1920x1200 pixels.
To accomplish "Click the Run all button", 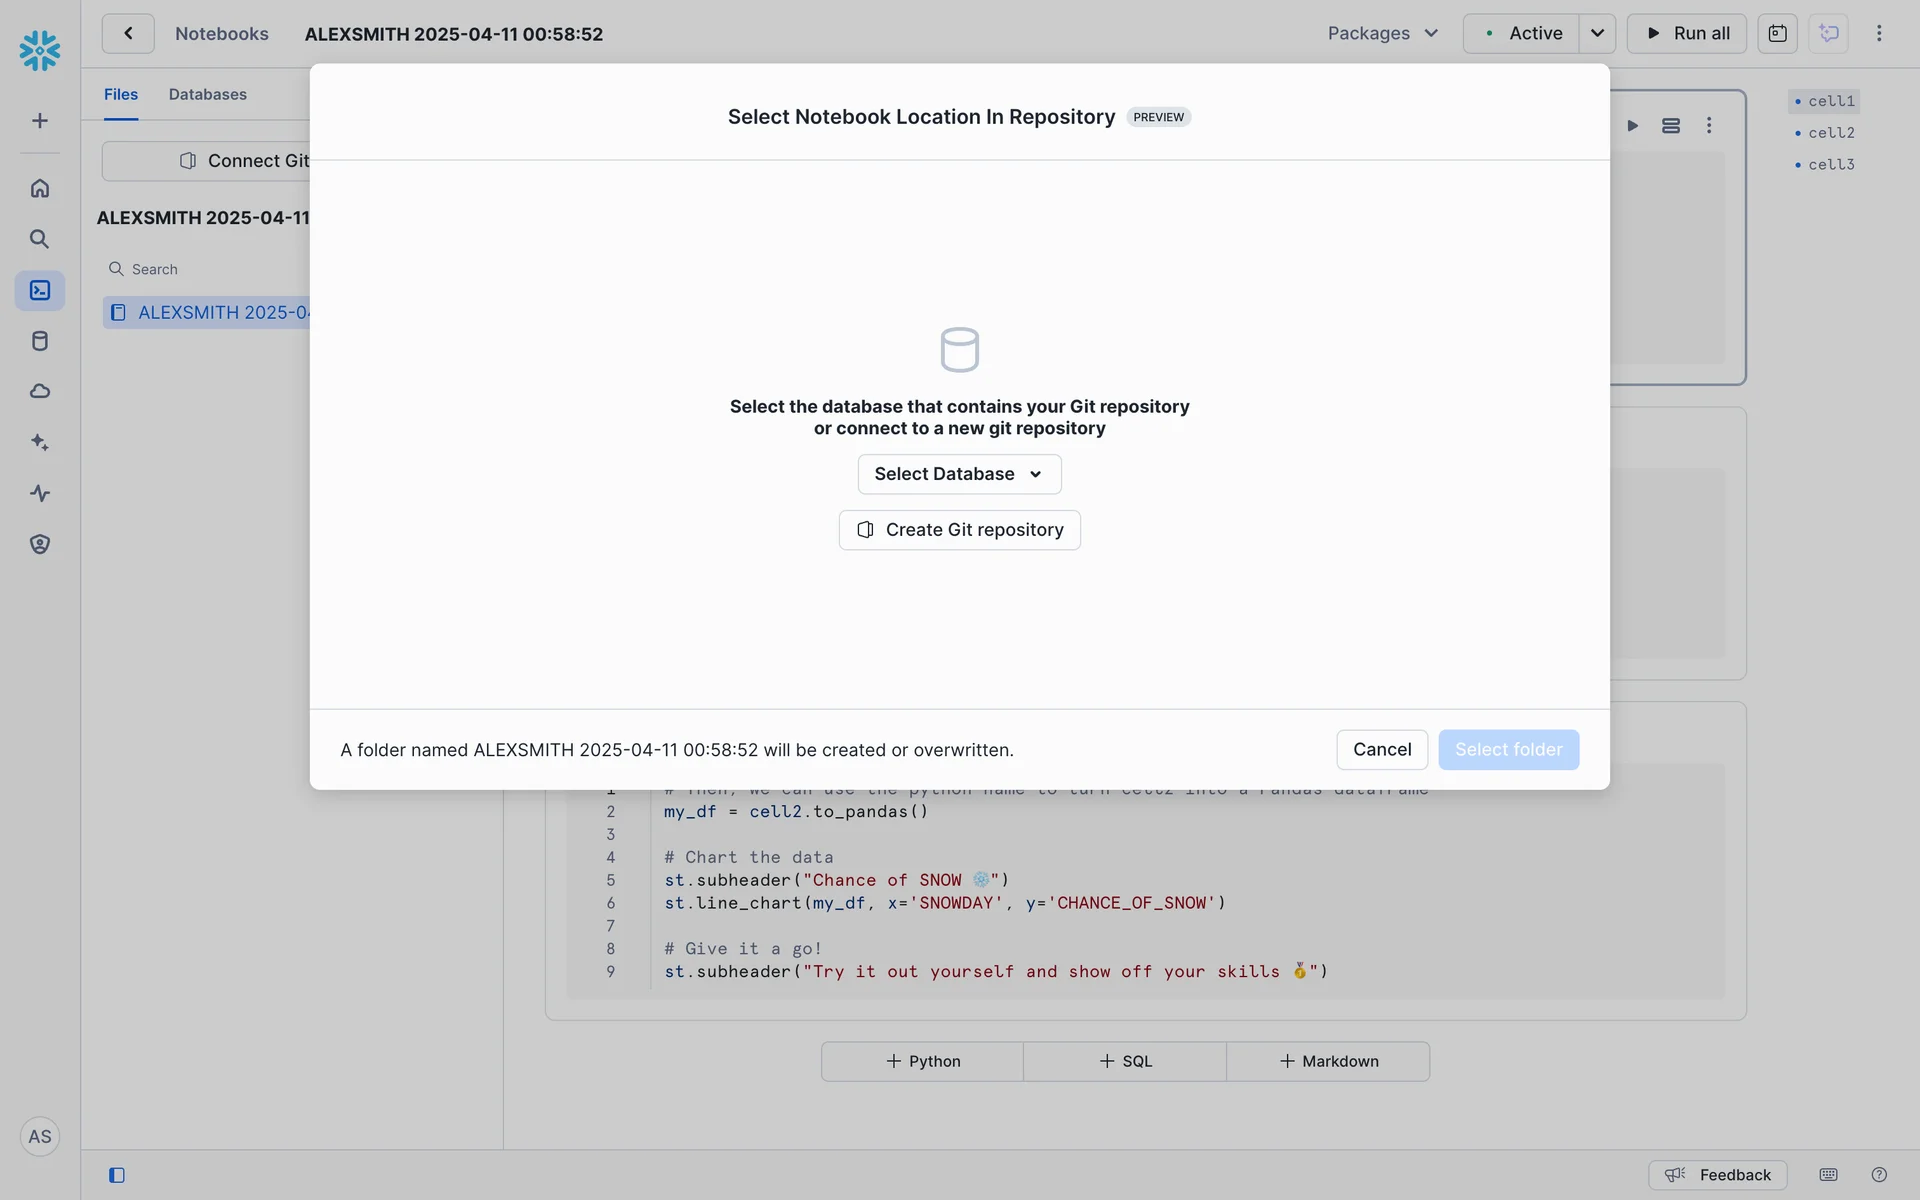I will pyautogui.click(x=1686, y=33).
